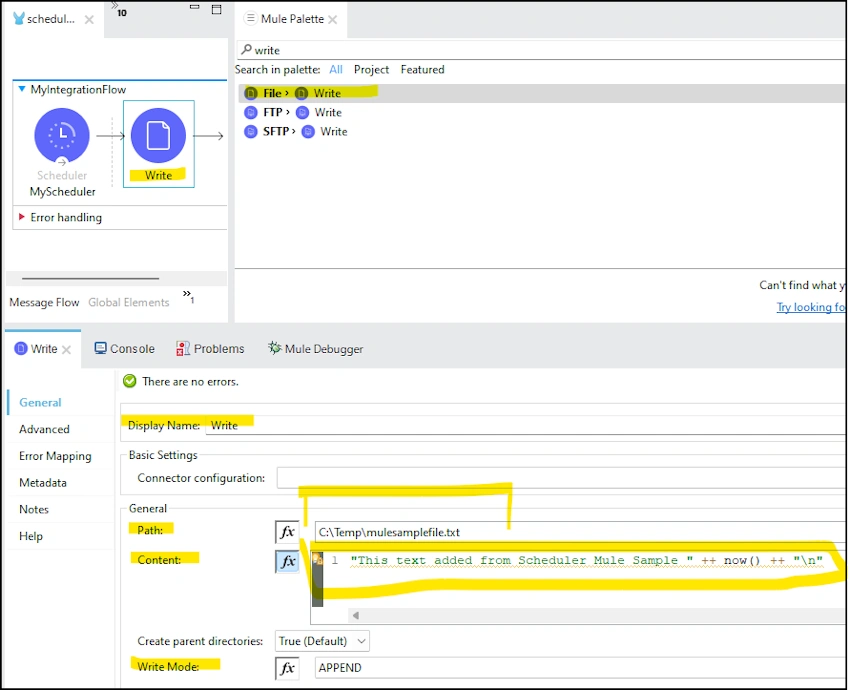Click the Content expression editor text

[587, 560]
